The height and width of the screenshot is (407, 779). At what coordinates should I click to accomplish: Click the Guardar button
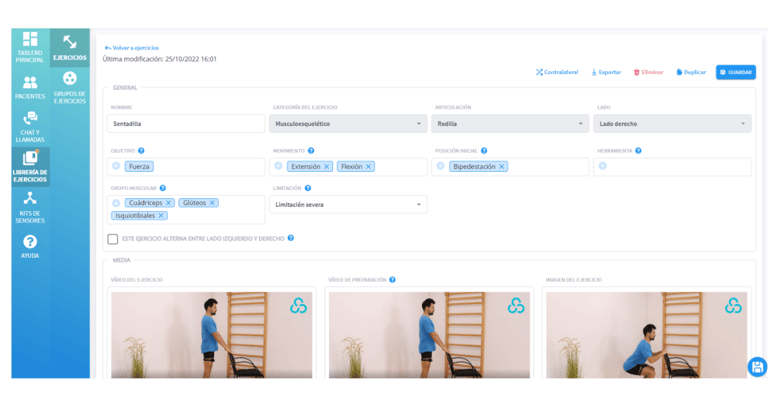[x=736, y=72]
